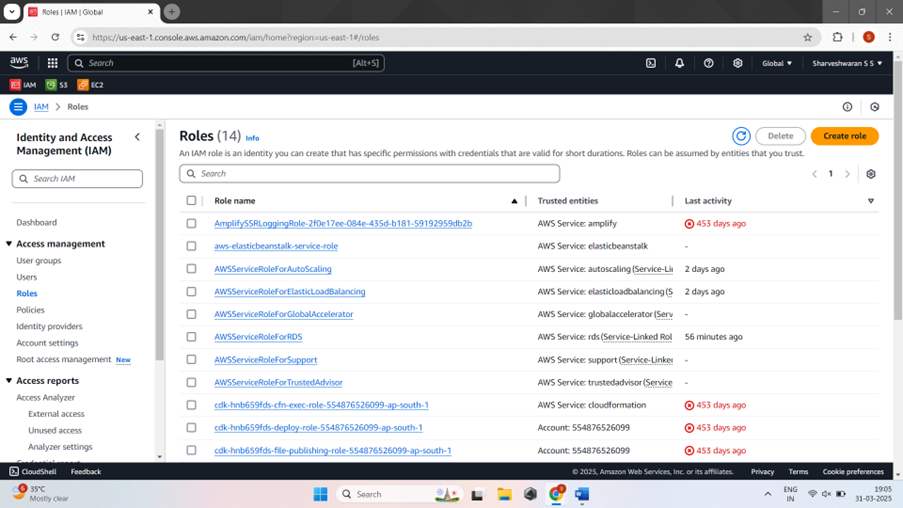Open Windows Start menu
The image size is (903, 508).
(321, 494)
